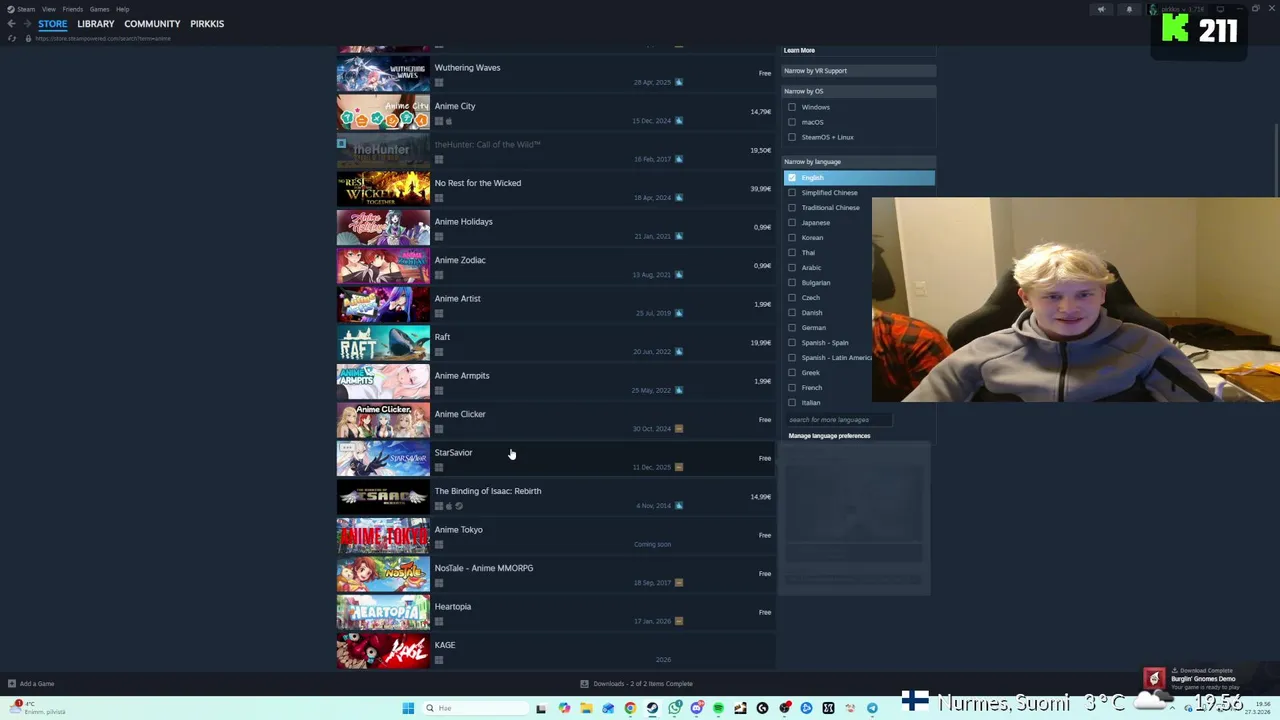The width and height of the screenshot is (1280, 720).
Task: Check the Thai language filter
Action: point(792,253)
